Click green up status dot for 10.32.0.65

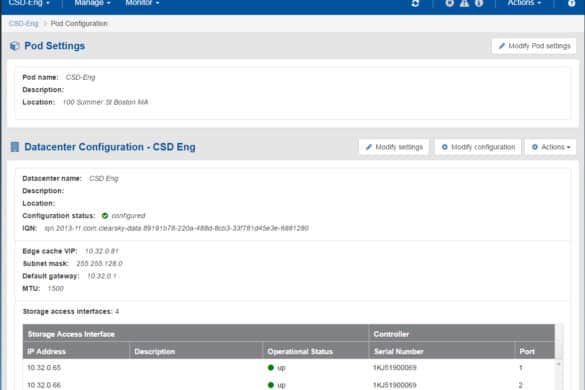(271, 368)
